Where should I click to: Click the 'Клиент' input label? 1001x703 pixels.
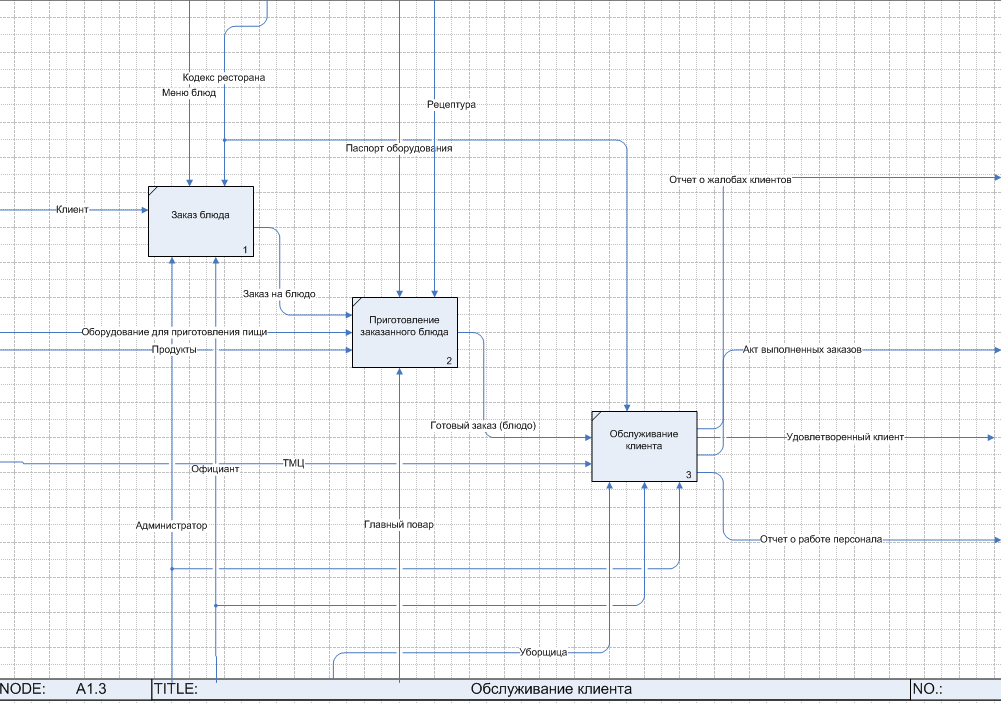72,209
